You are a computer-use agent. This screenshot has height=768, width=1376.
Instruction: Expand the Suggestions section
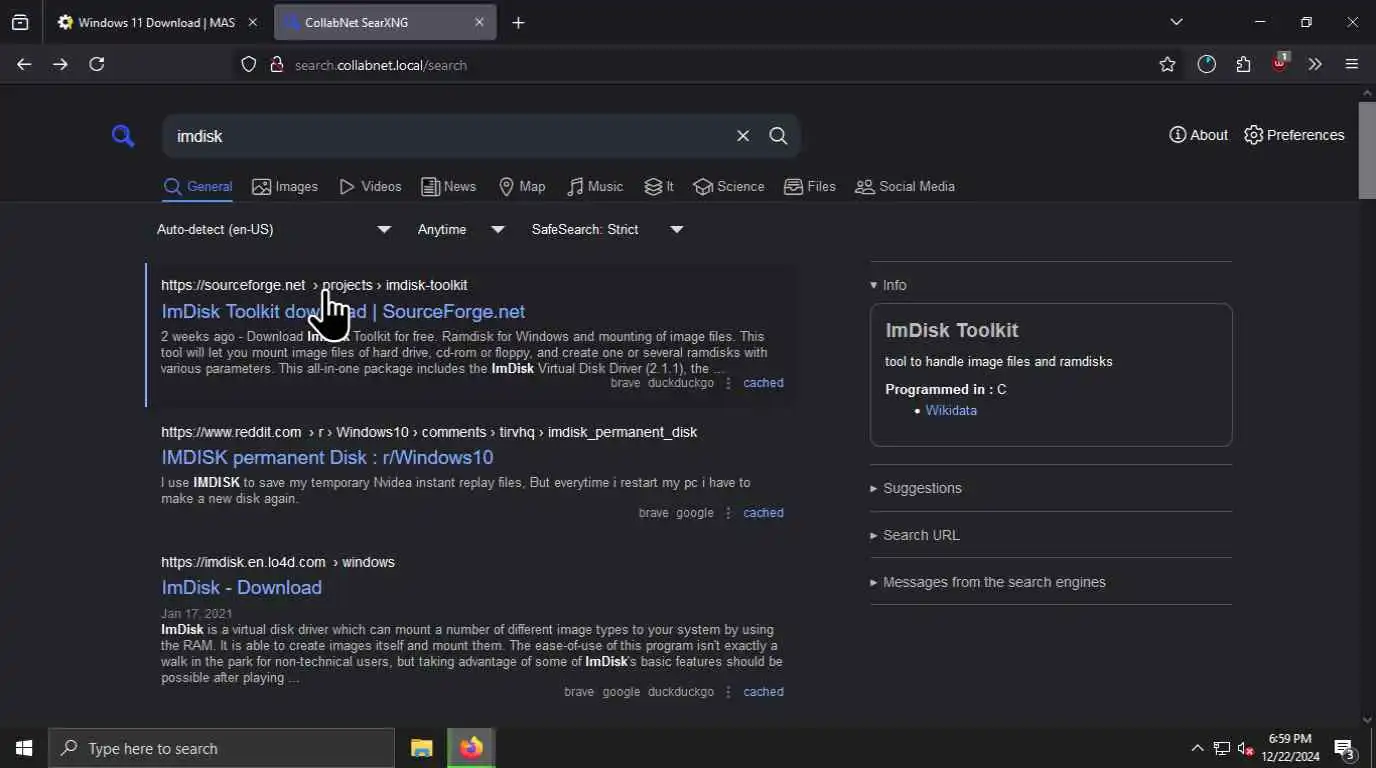click(x=916, y=488)
